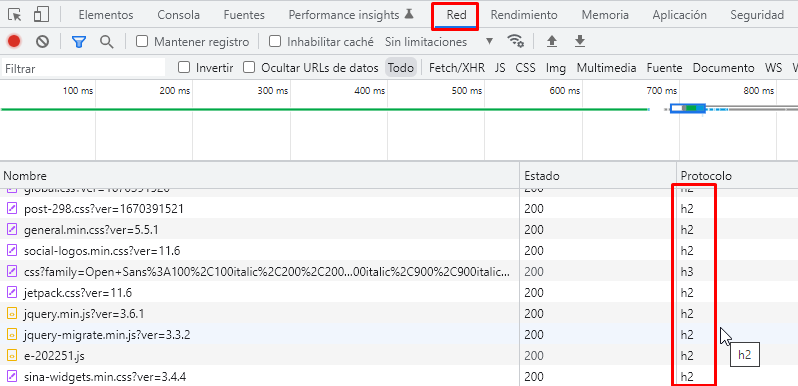The width and height of the screenshot is (798, 386).
Task: Click the blue selection window in timeline overview
Action: [x=688, y=108]
